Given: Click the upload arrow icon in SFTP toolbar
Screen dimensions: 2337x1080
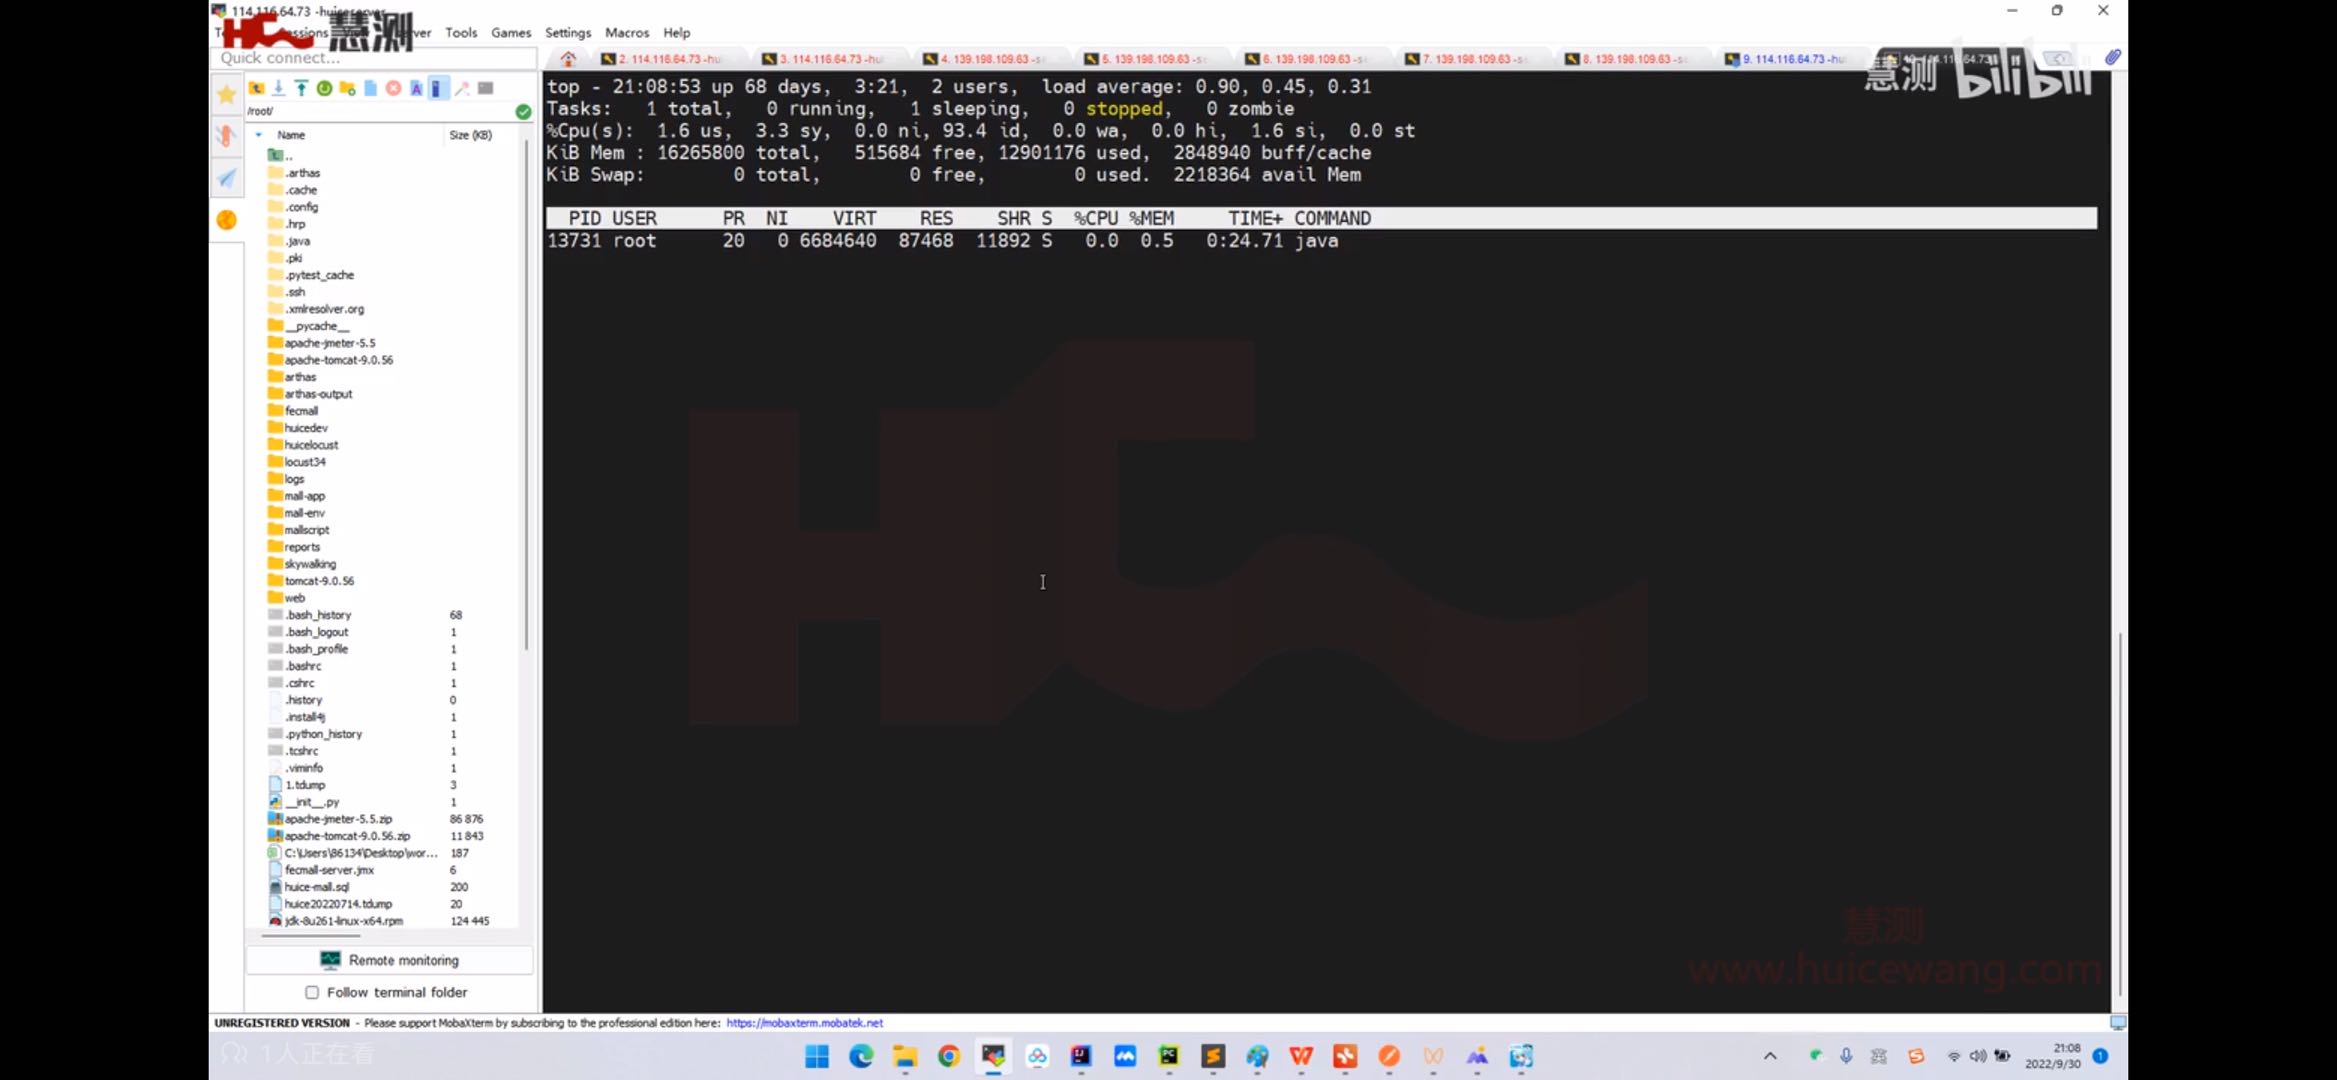Looking at the screenshot, I should tap(301, 88).
